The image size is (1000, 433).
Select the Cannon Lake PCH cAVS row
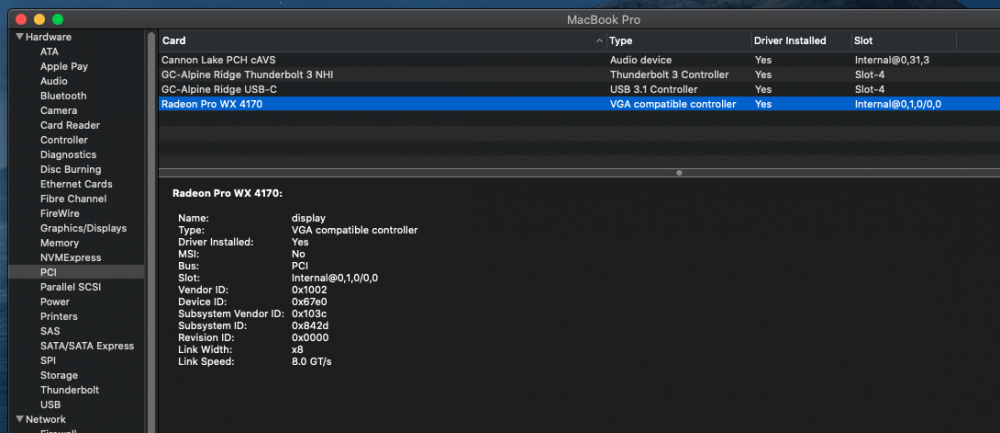[x=579, y=60]
